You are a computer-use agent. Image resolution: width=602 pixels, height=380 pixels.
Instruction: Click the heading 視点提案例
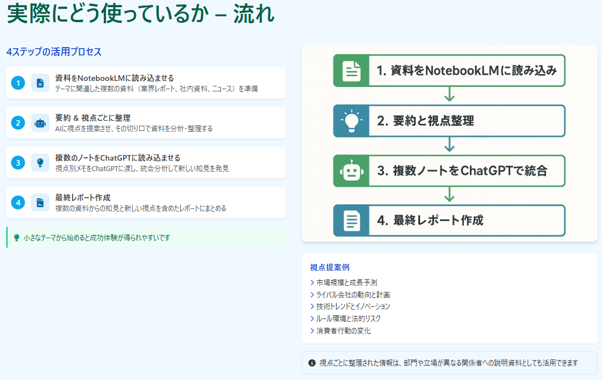click(x=329, y=268)
